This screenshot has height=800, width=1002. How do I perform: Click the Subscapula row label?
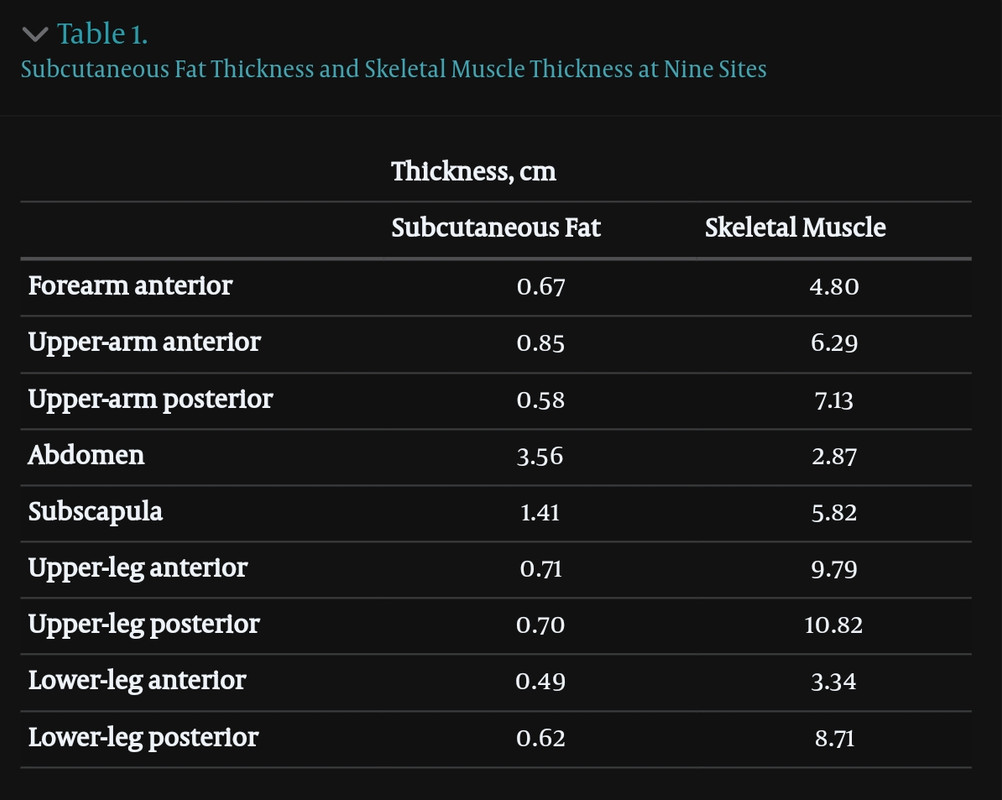coord(95,512)
